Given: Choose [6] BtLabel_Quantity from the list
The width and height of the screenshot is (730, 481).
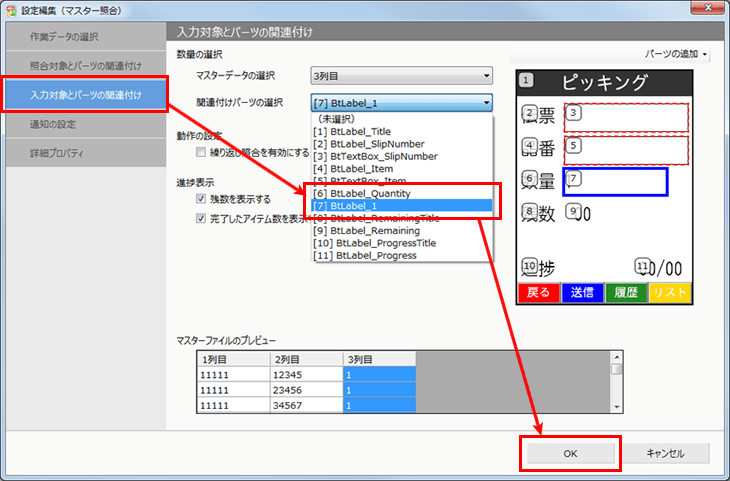Looking at the screenshot, I should pyautogui.click(x=363, y=193).
